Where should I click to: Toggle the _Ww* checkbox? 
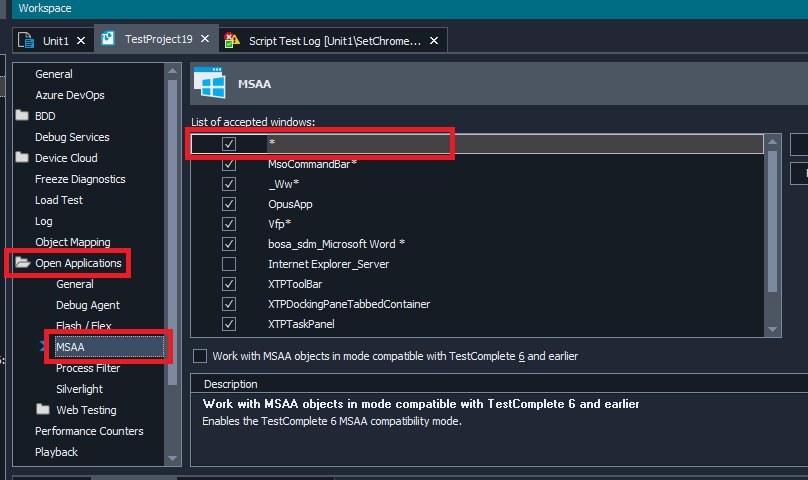[229, 184]
